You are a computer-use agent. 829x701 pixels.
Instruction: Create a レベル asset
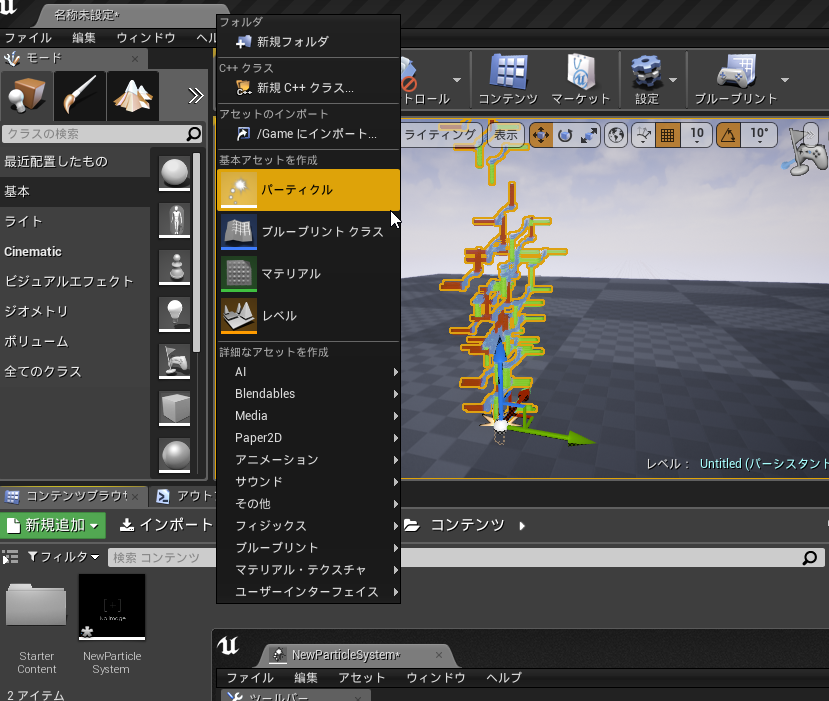308,316
